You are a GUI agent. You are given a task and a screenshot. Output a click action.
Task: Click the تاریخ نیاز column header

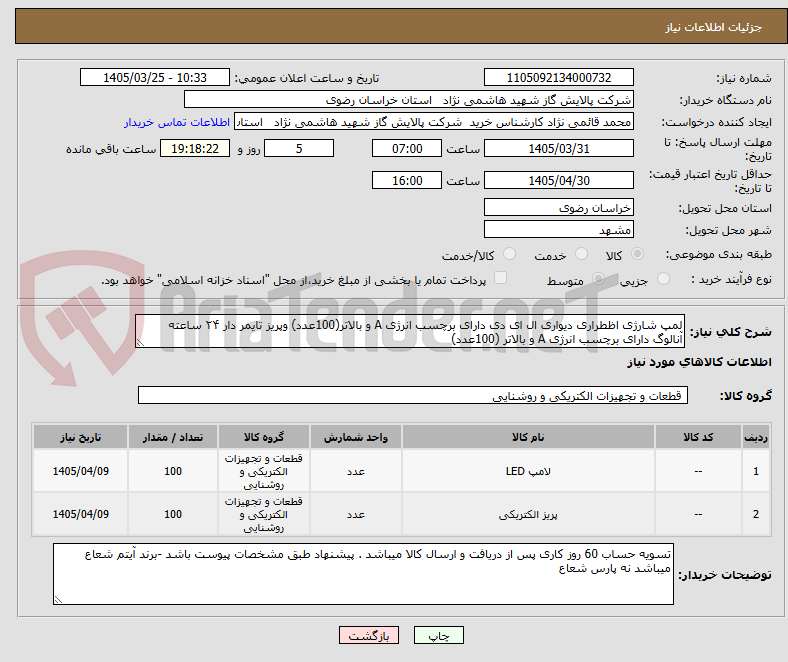point(80,437)
